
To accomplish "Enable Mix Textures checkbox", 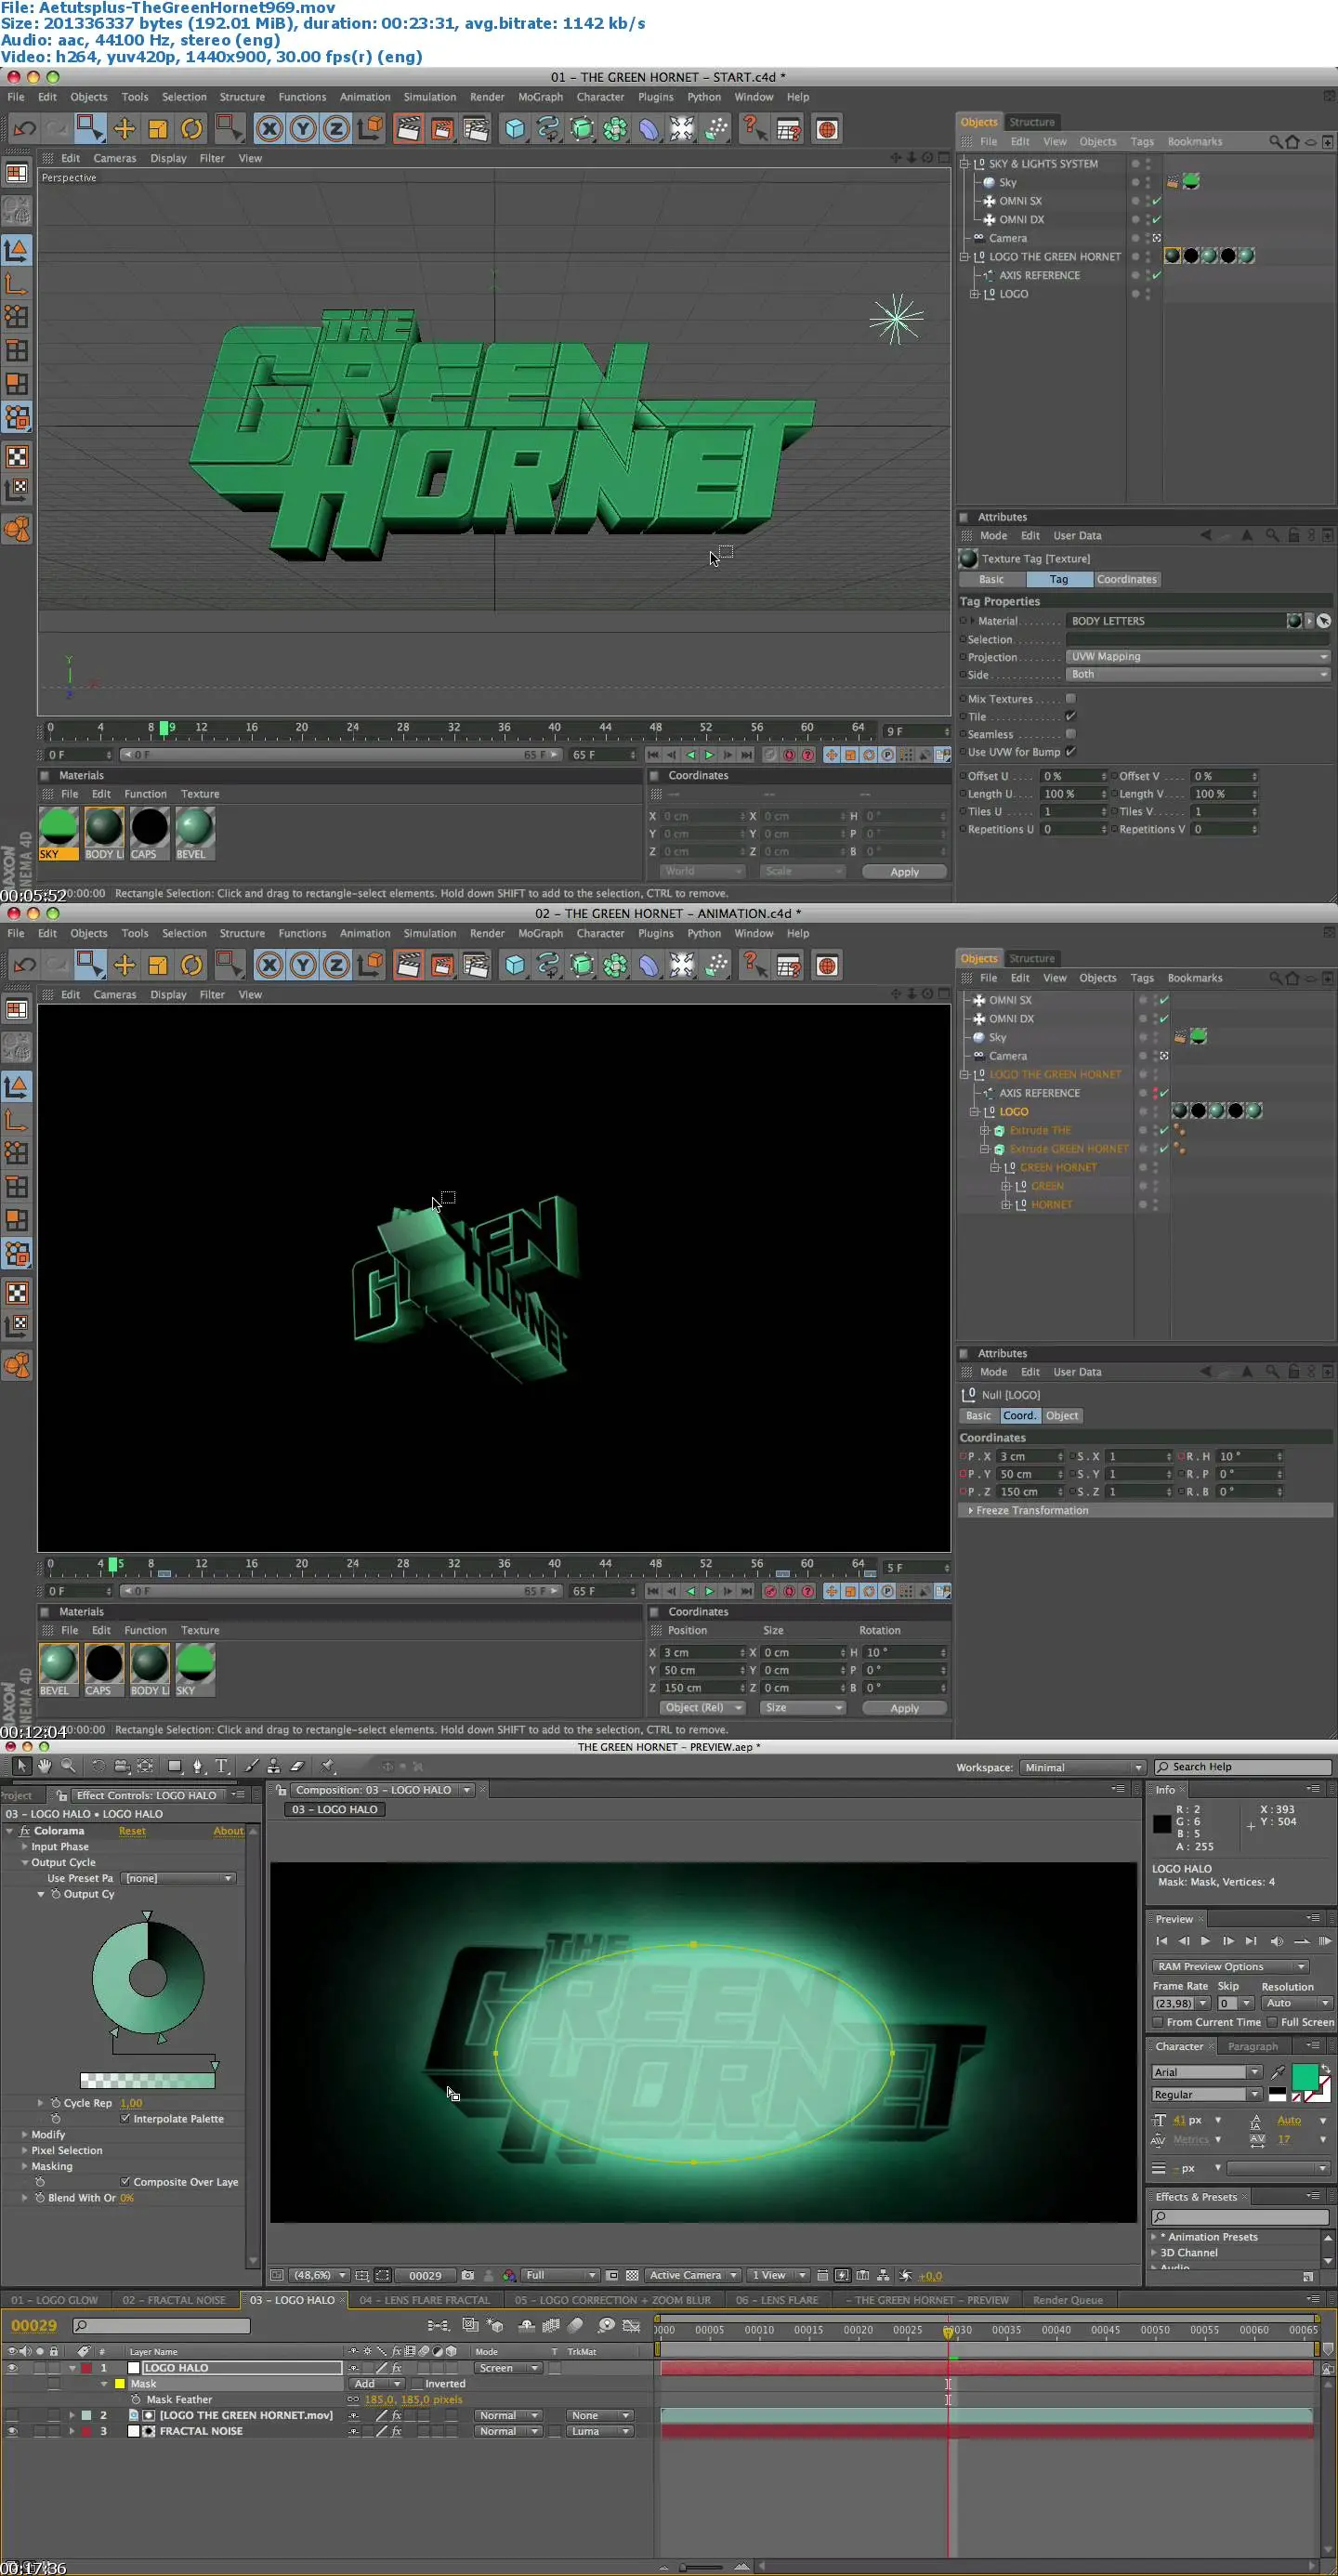I will pyautogui.click(x=1071, y=698).
